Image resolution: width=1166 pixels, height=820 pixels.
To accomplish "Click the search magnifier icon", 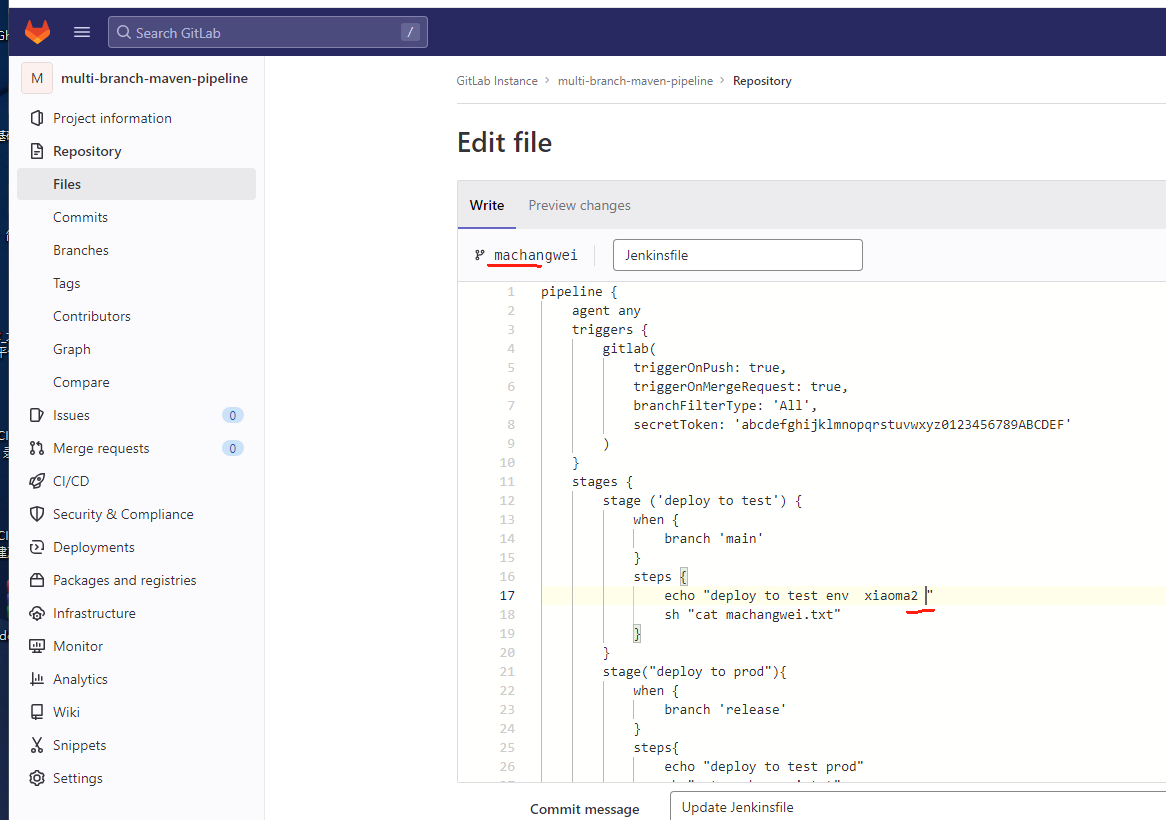I will coord(124,33).
